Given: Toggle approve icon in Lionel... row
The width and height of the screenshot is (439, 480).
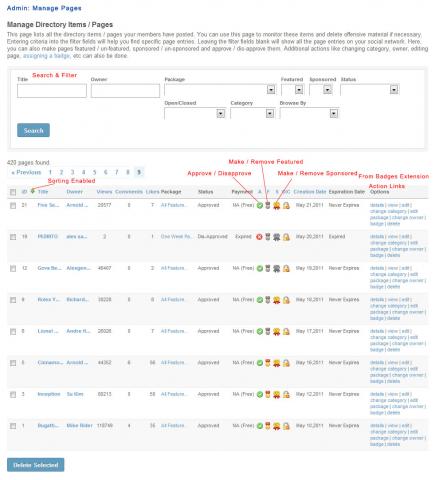Looking at the screenshot, I should click(260, 331).
